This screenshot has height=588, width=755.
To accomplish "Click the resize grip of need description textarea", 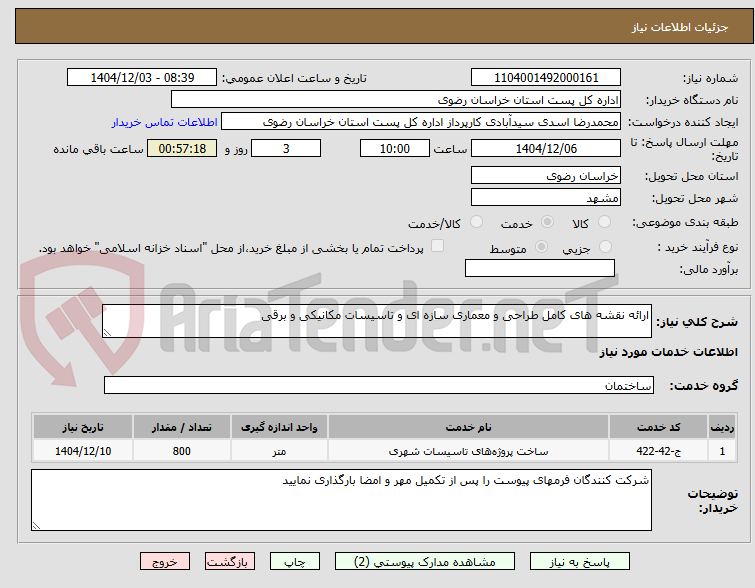I will click(107, 332).
